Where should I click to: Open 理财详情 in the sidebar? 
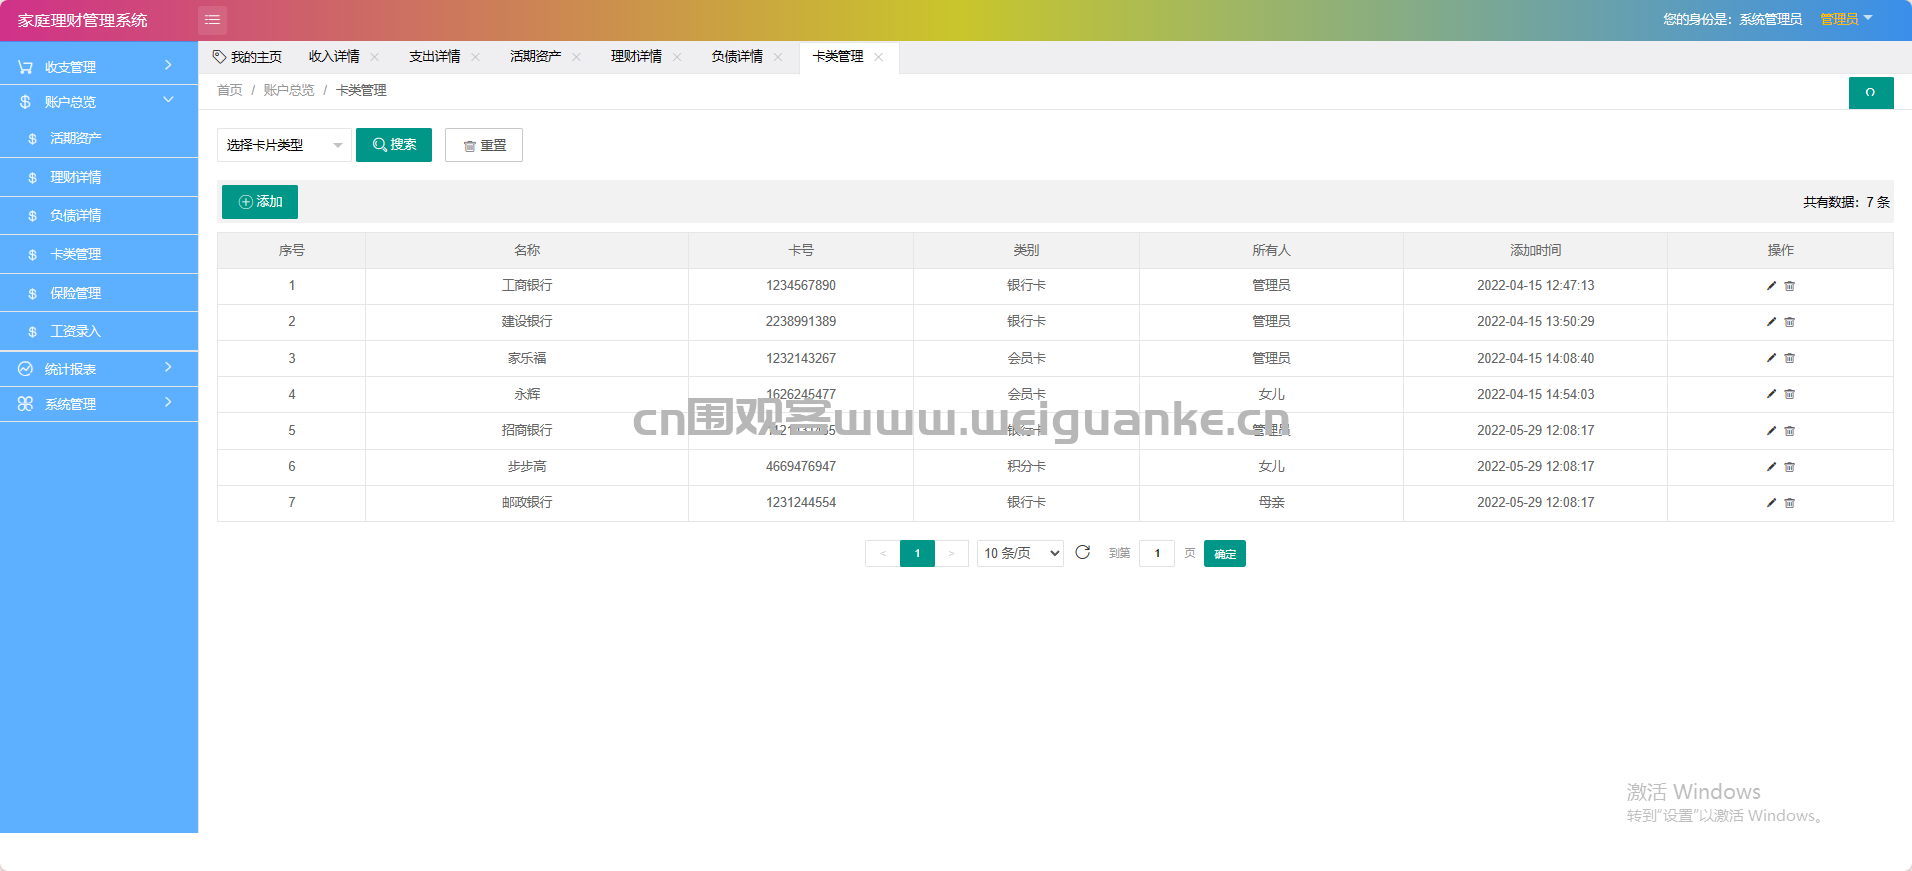(99, 177)
